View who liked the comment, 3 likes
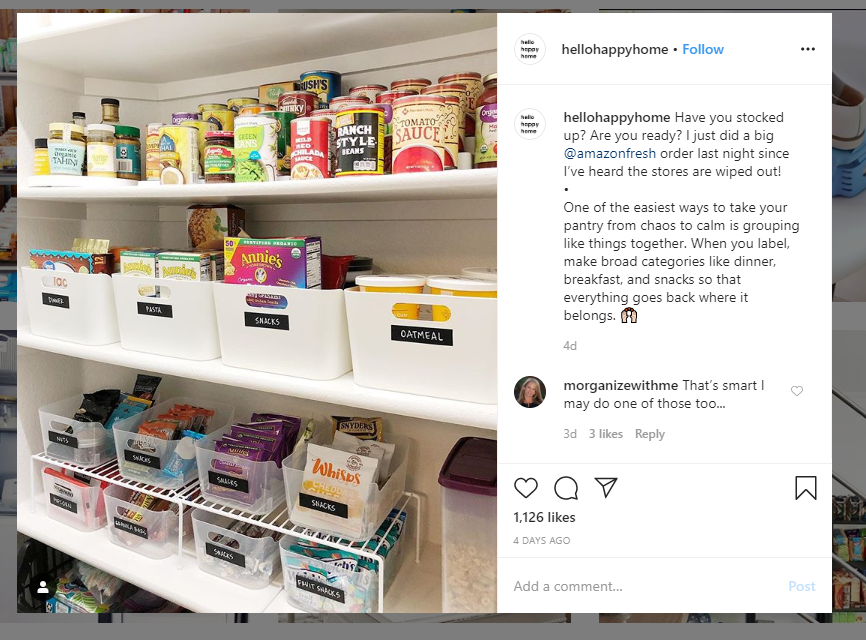Viewport: 866px width, 640px height. tap(605, 434)
